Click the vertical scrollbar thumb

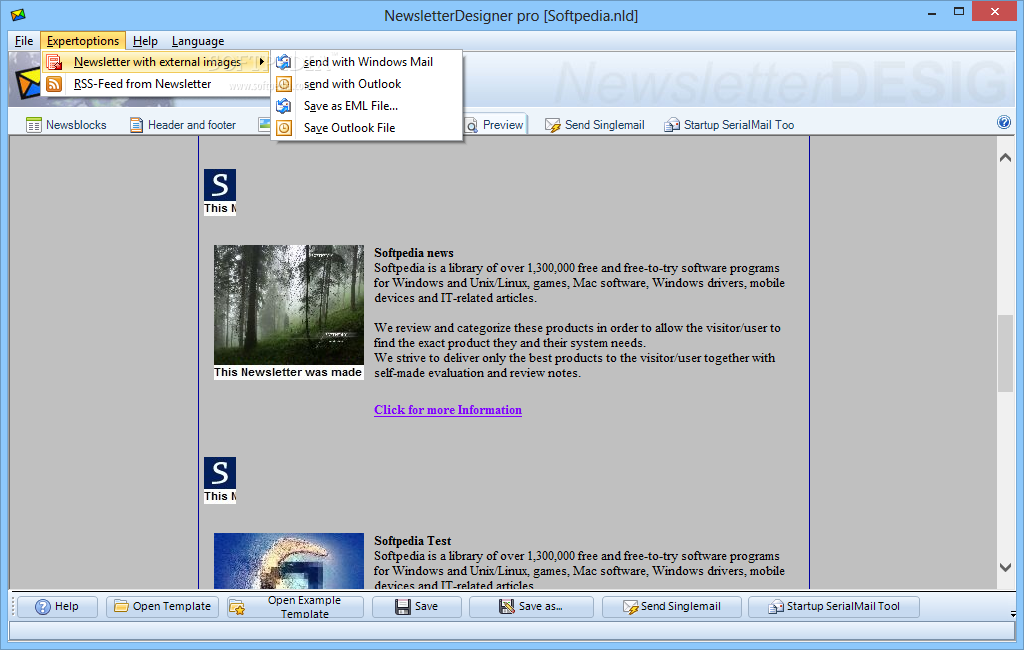click(x=1005, y=353)
